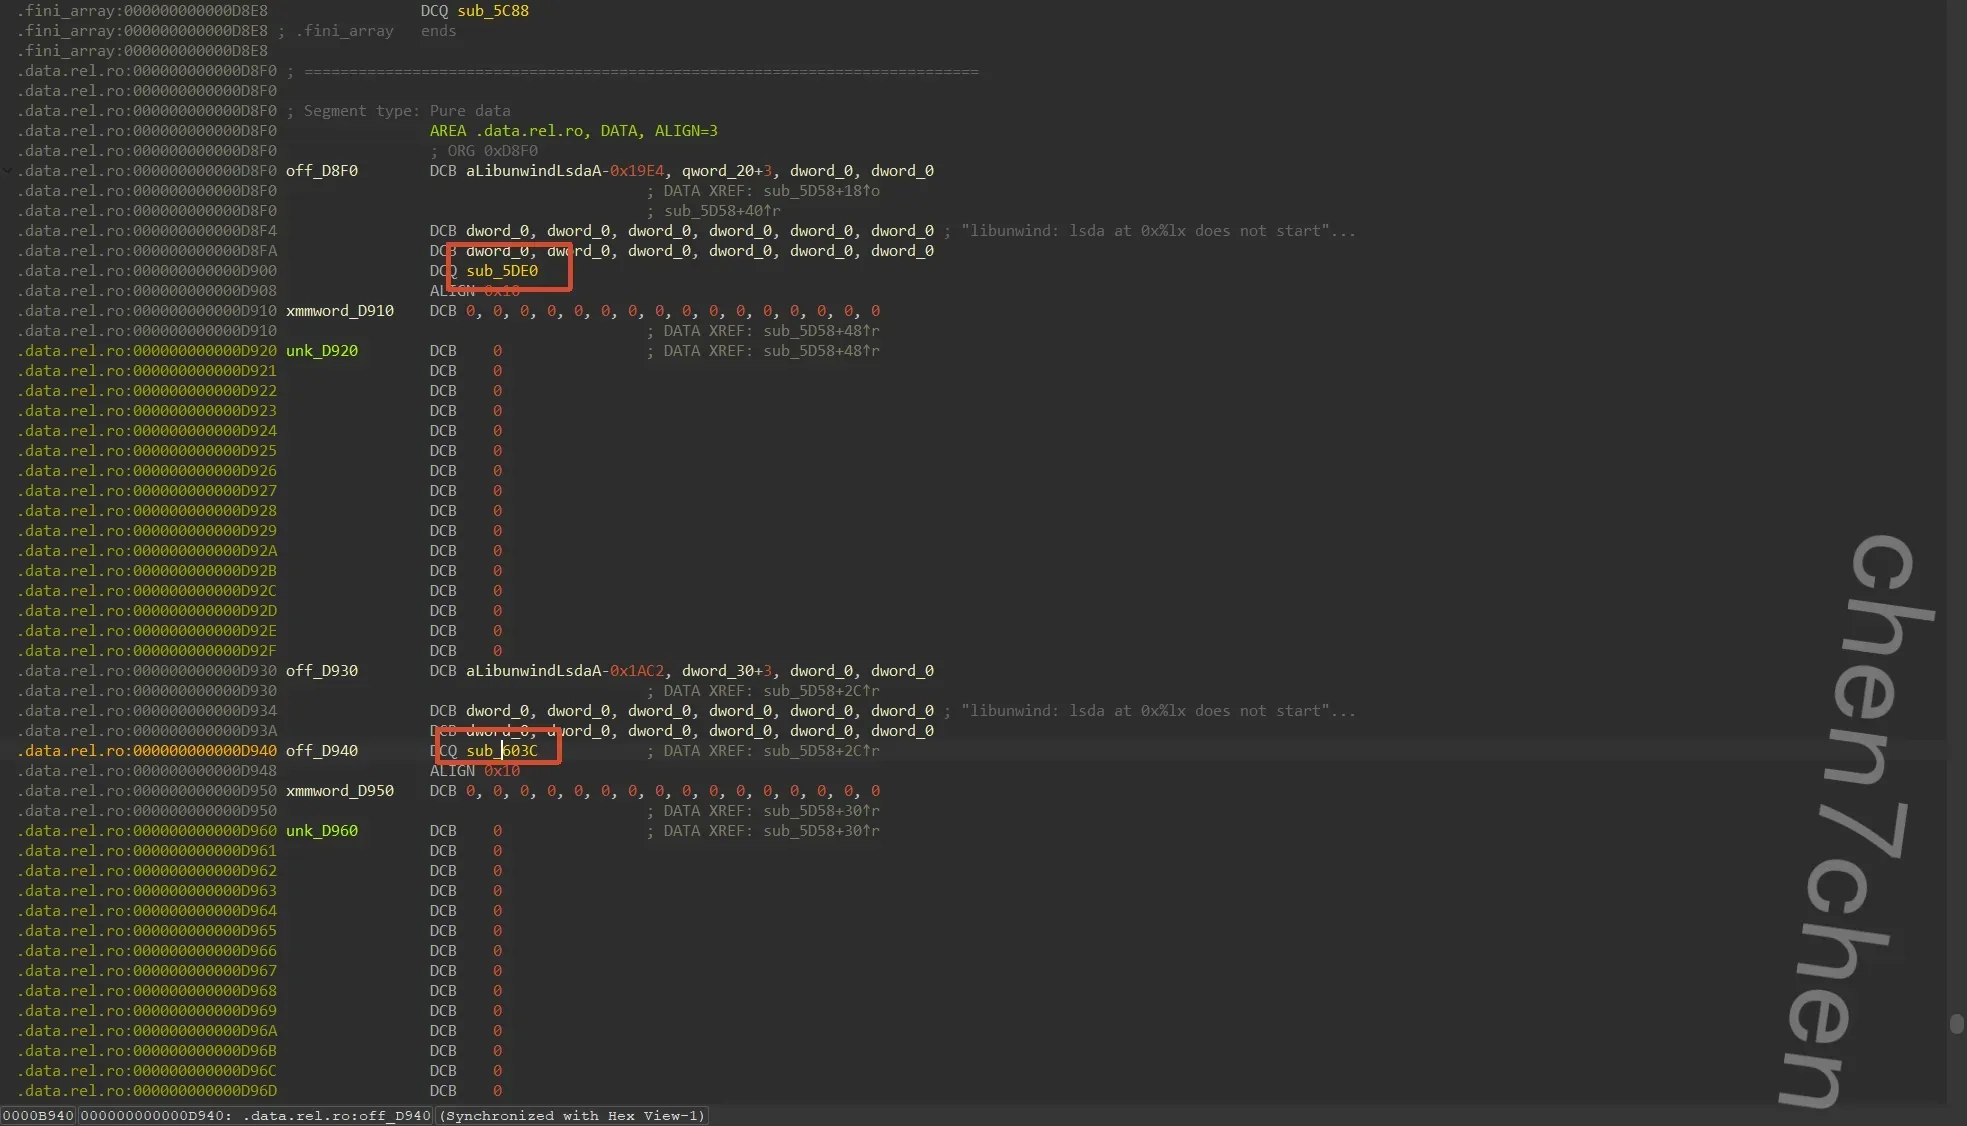Collapse the chevron beside off_D8F0 line
The height and width of the screenshot is (1126, 1967).
click(8, 171)
